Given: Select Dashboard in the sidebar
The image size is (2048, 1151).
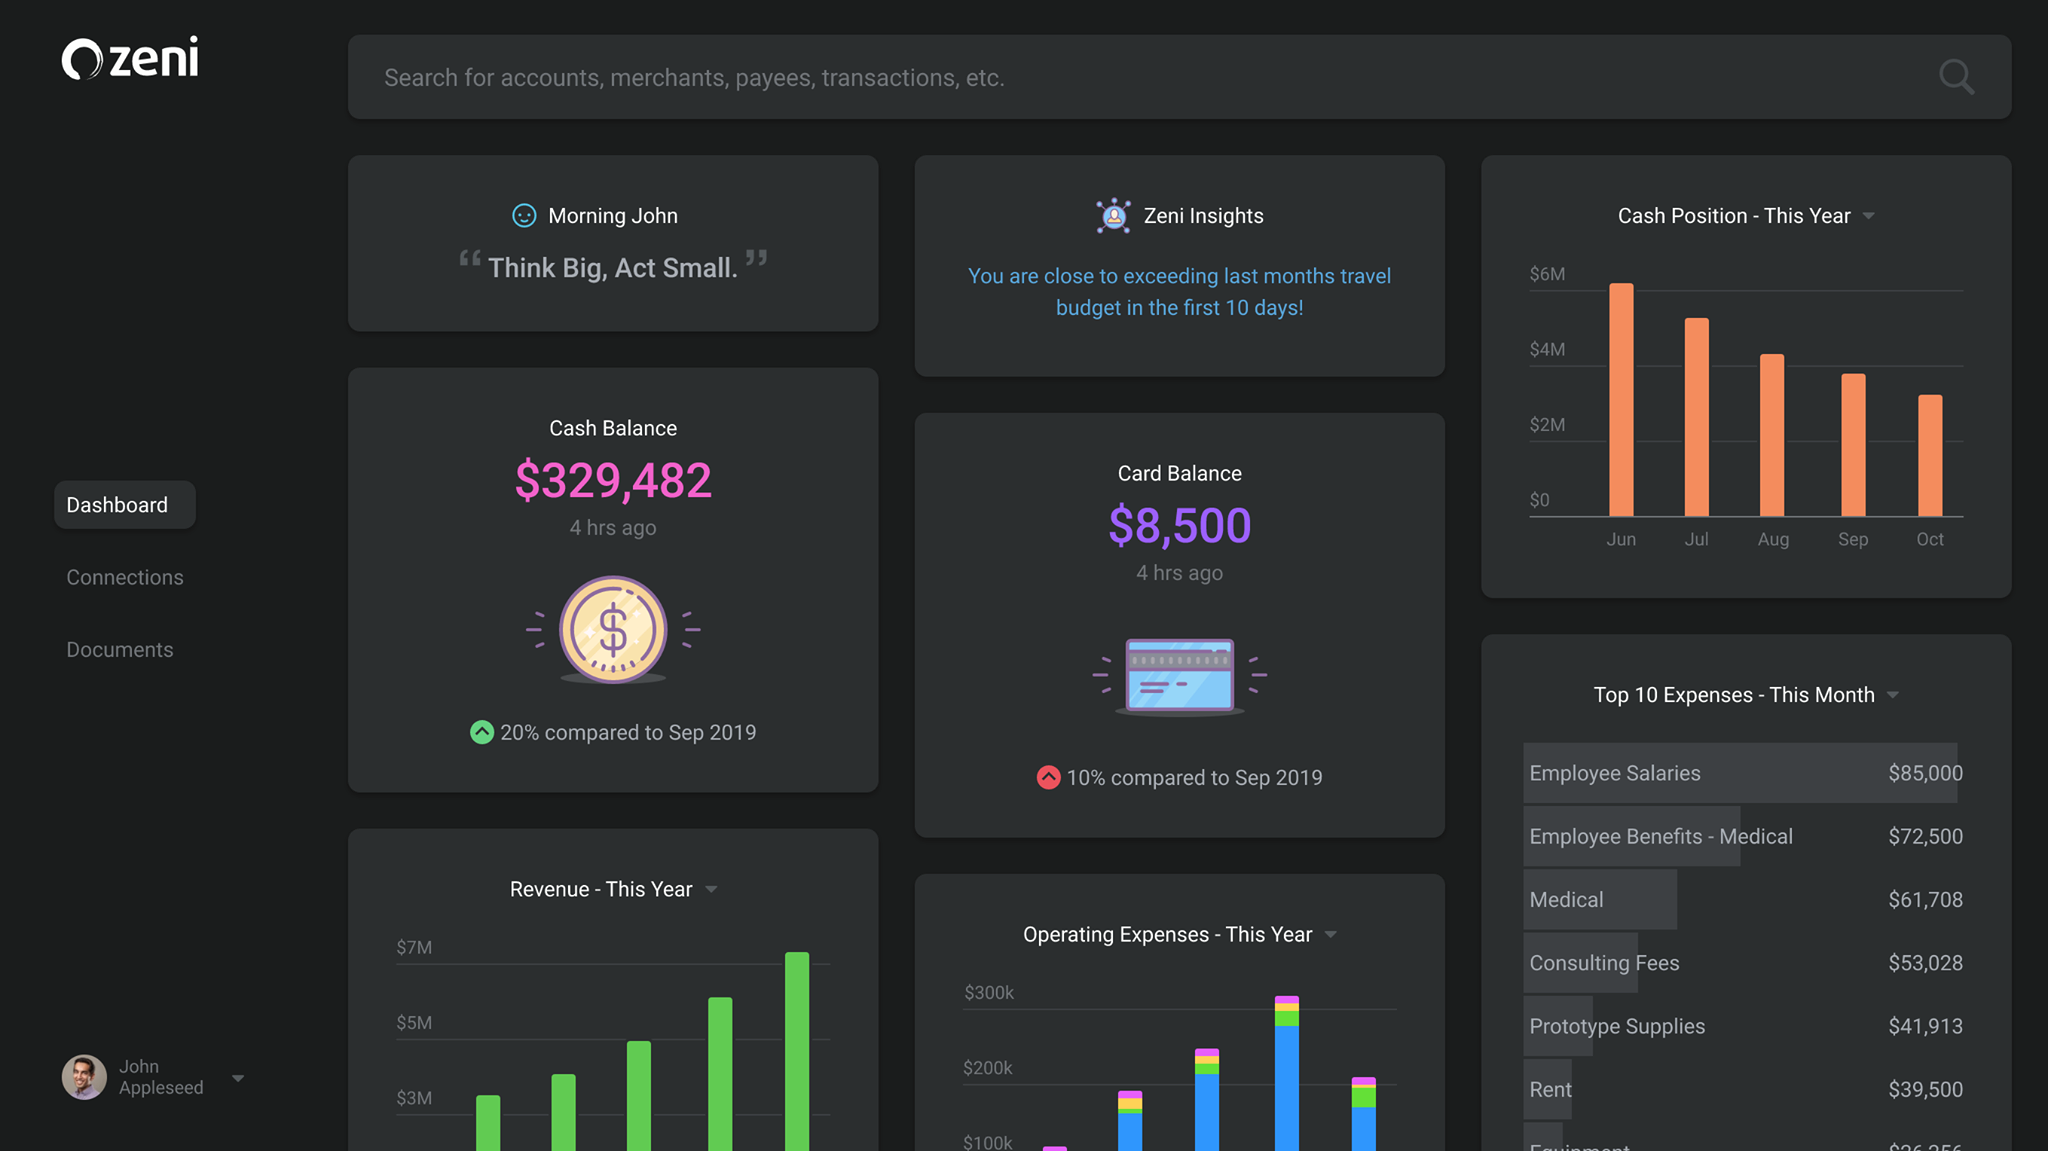Looking at the screenshot, I should pyautogui.click(x=124, y=505).
